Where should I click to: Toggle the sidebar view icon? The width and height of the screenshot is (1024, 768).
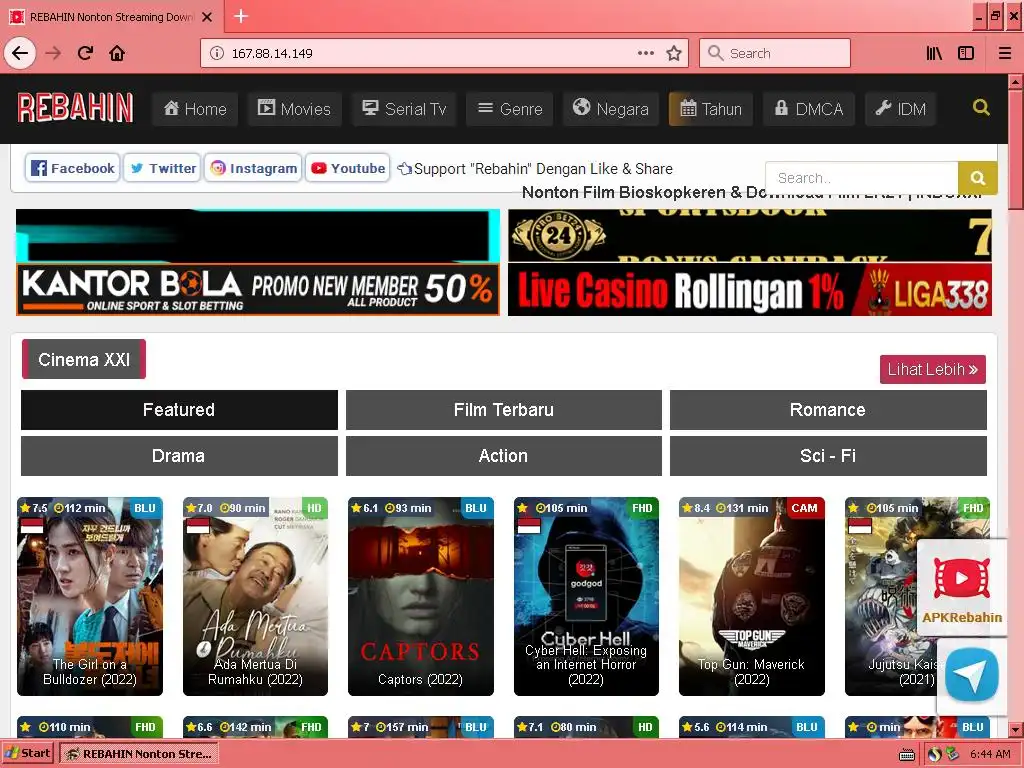click(966, 53)
